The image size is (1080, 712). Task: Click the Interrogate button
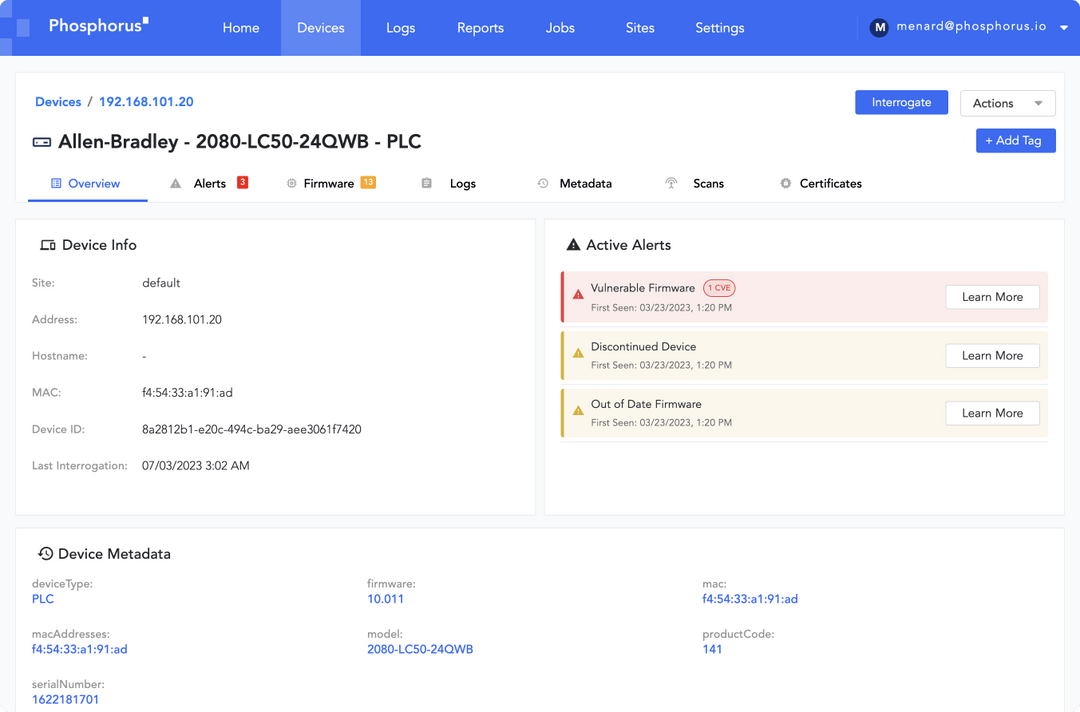point(901,102)
